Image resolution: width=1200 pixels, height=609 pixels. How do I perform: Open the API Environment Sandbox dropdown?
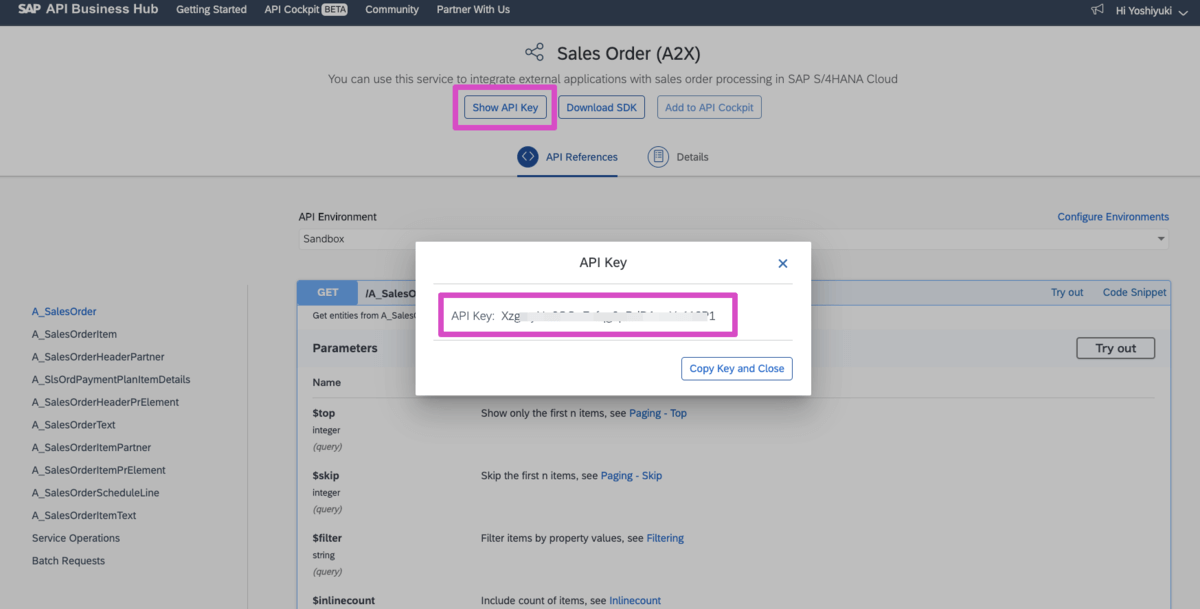tap(733, 239)
